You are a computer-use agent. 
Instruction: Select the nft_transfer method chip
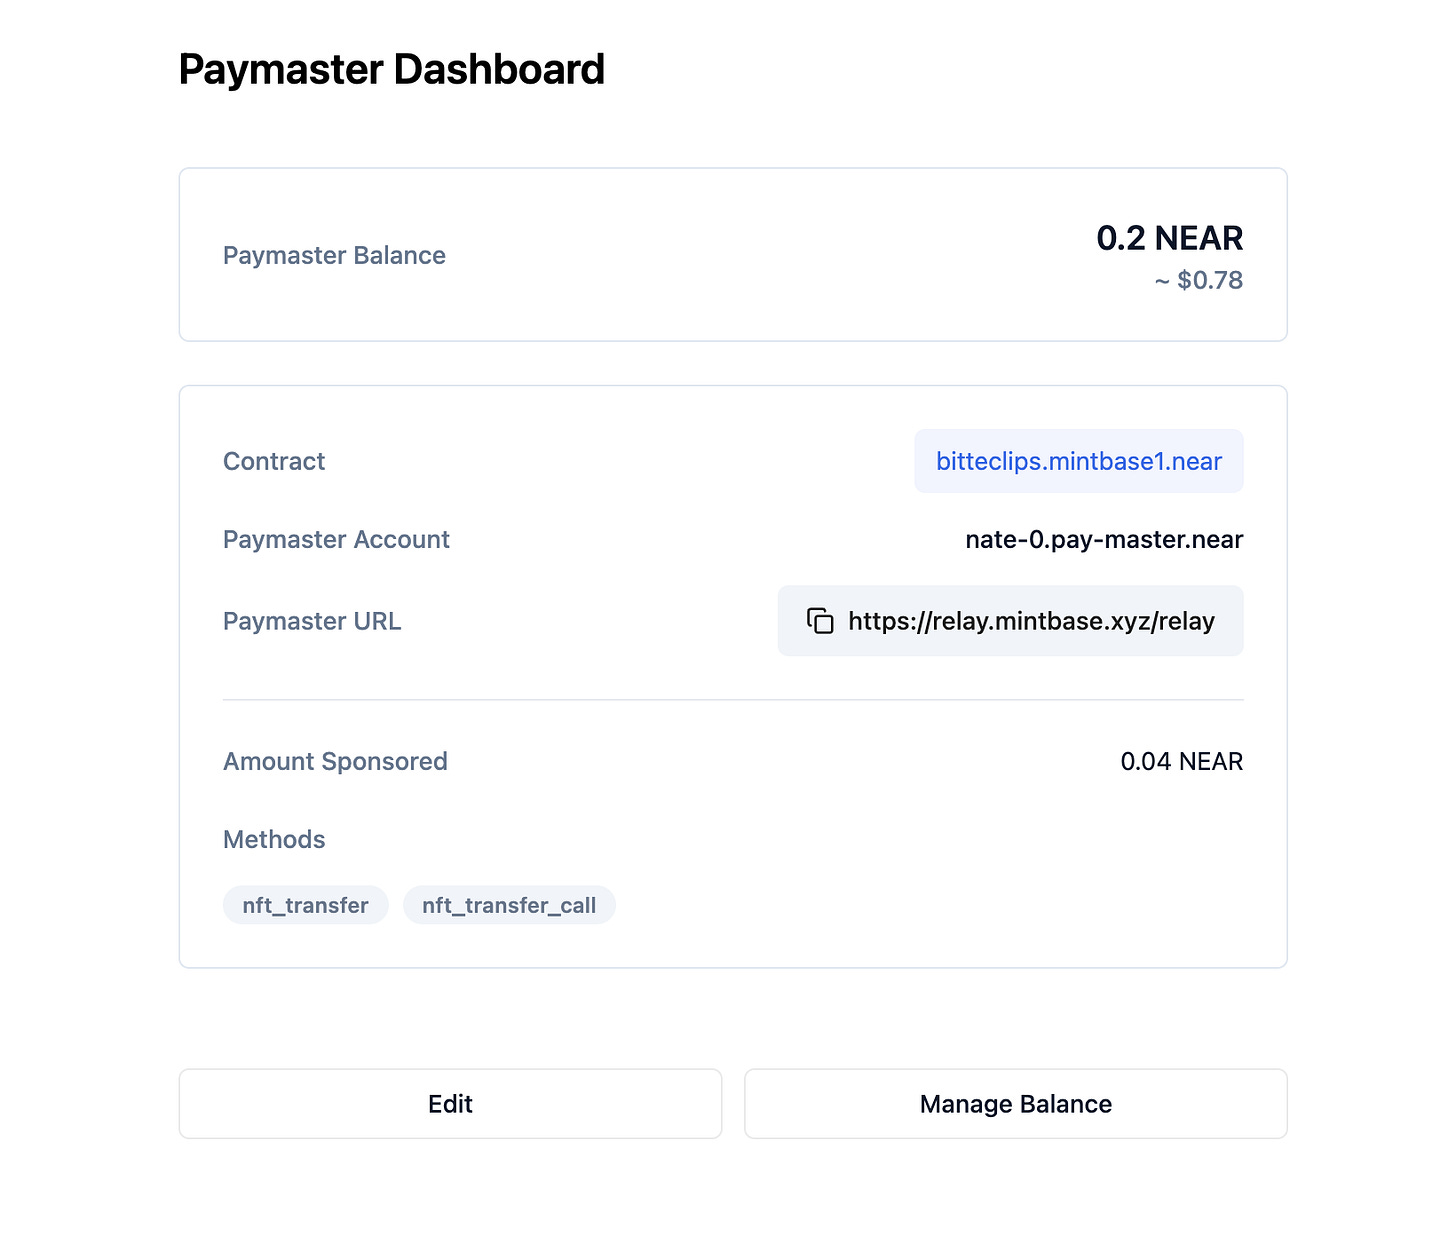click(x=306, y=905)
